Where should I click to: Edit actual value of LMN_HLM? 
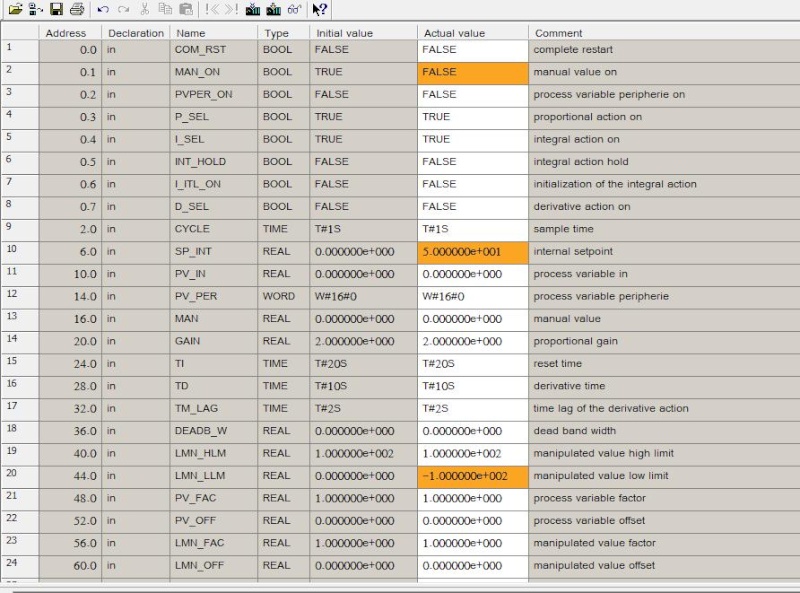tap(473, 455)
